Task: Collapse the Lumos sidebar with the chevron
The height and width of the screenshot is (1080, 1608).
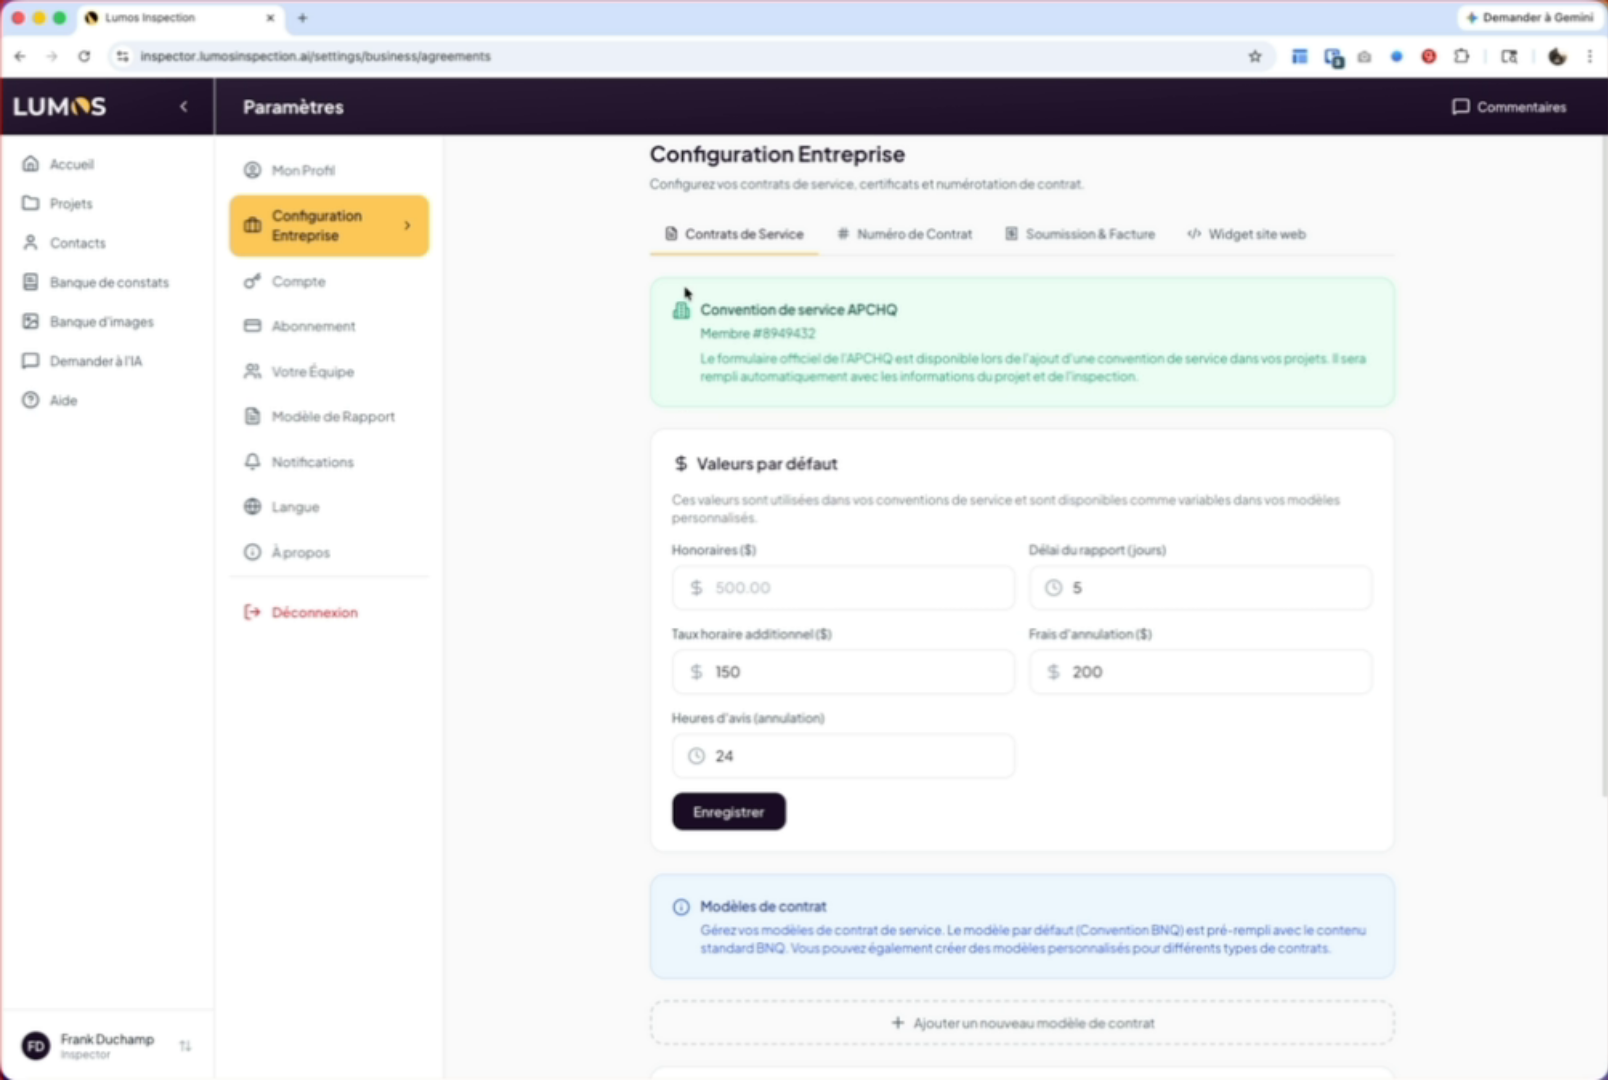Action: (x=183, y=107)
